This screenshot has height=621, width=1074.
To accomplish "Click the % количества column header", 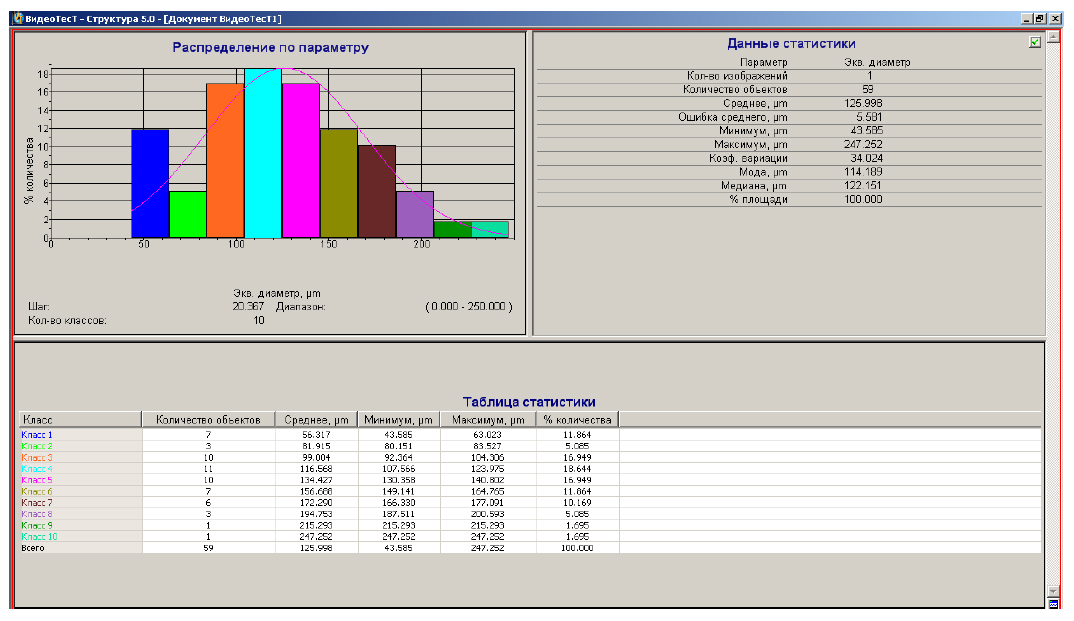I will [x=577, y=420].
